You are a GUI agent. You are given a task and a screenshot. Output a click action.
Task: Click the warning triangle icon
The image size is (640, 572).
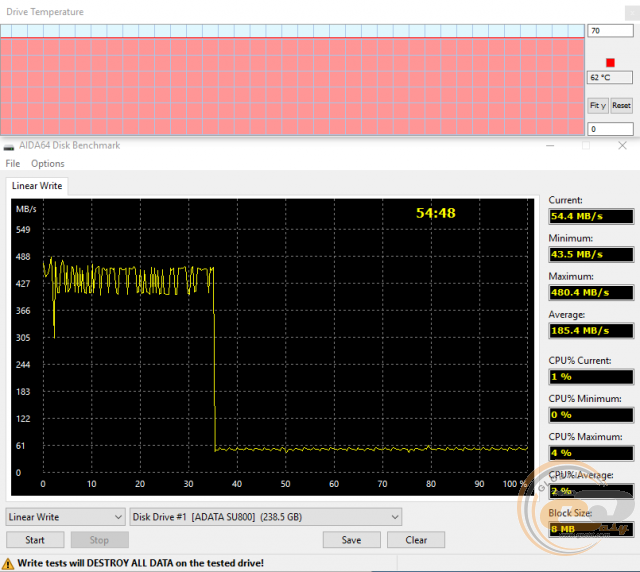click(x=8, y=564)
